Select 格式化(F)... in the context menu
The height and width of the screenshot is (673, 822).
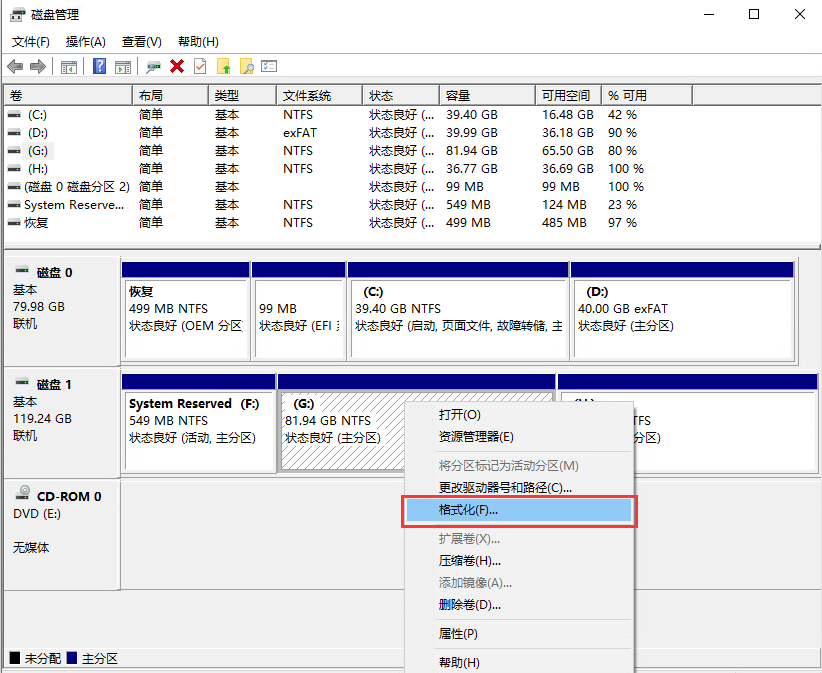point(518,510)
